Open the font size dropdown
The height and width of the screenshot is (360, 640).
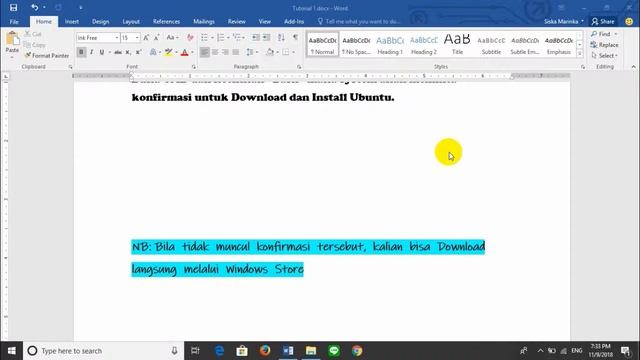pyautogui.click(x=137, y=38)
